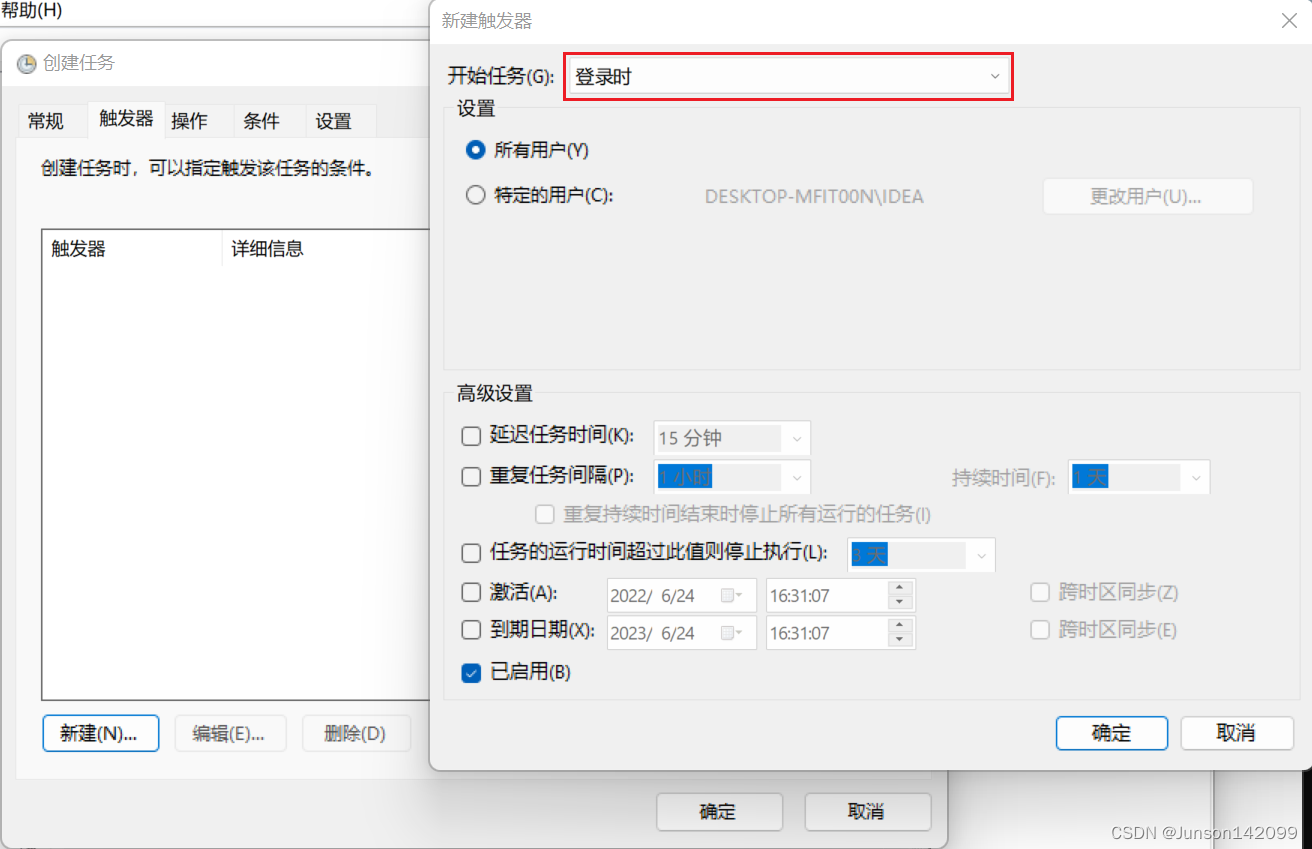Enable the 延迟任务时间 checkbox
The image size is (1312, 849).
(470, 436)
